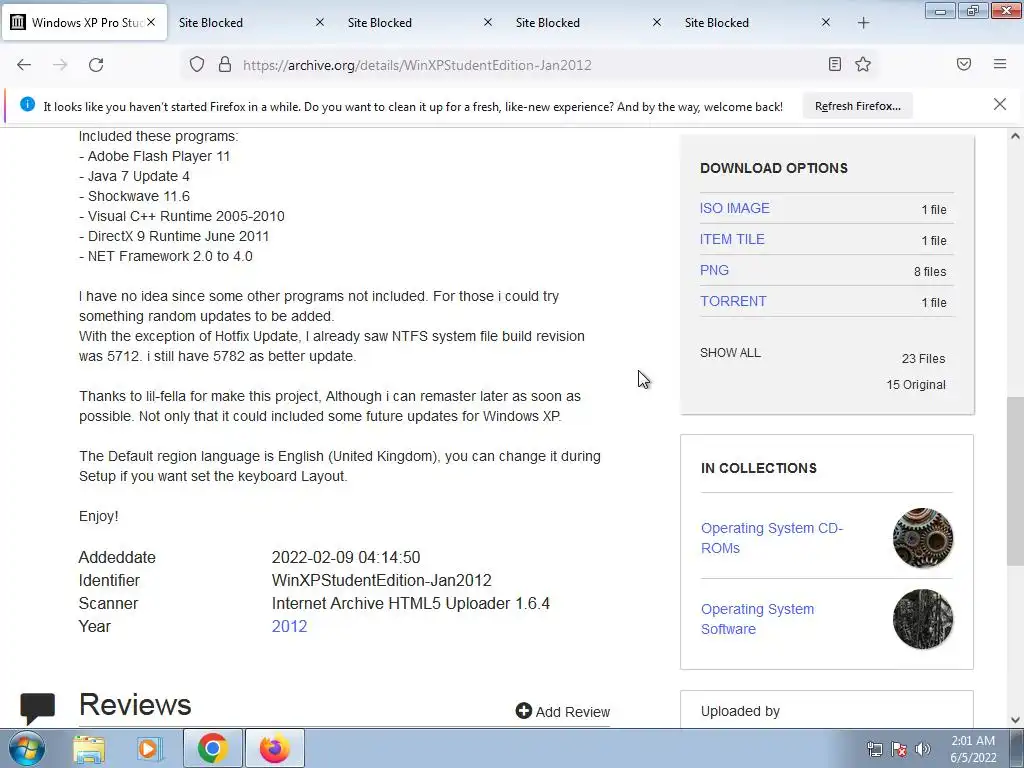Click the Reviews speech bubble icon
1024x768 pixels.
37,708
